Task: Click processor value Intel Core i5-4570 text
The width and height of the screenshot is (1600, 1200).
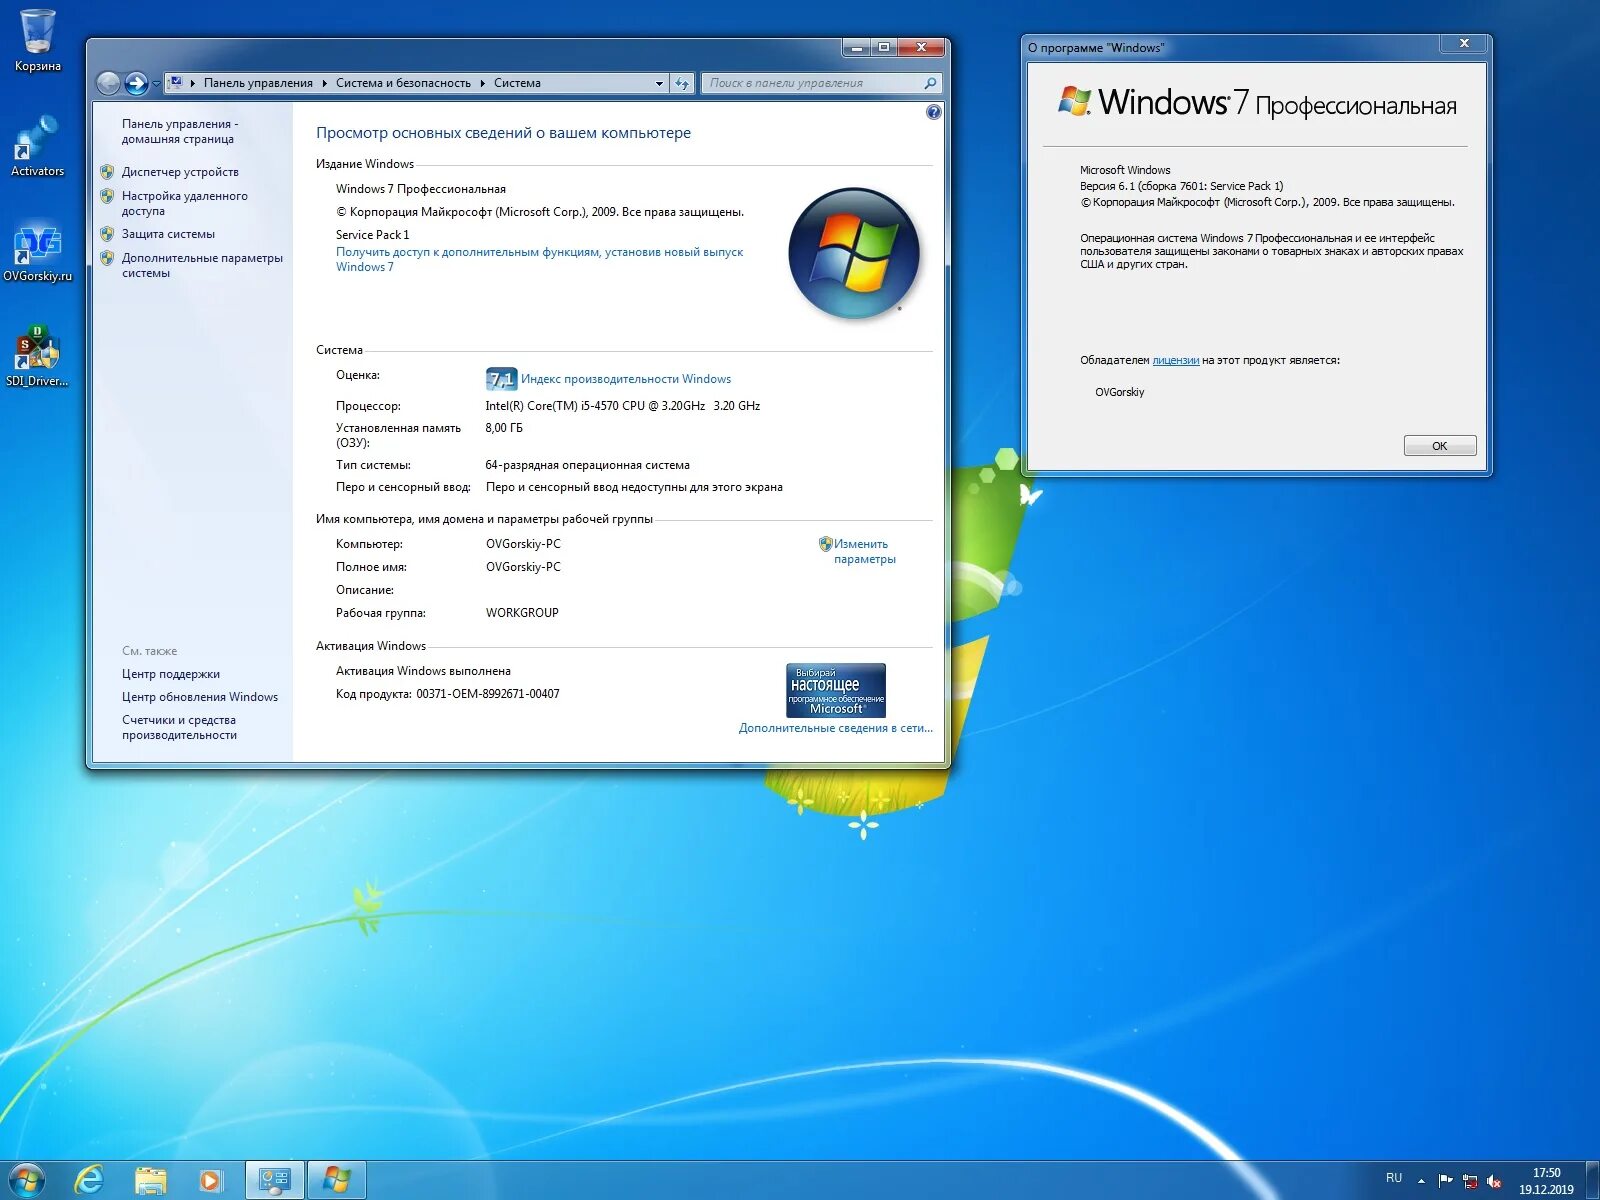Action: click(622, 406)
